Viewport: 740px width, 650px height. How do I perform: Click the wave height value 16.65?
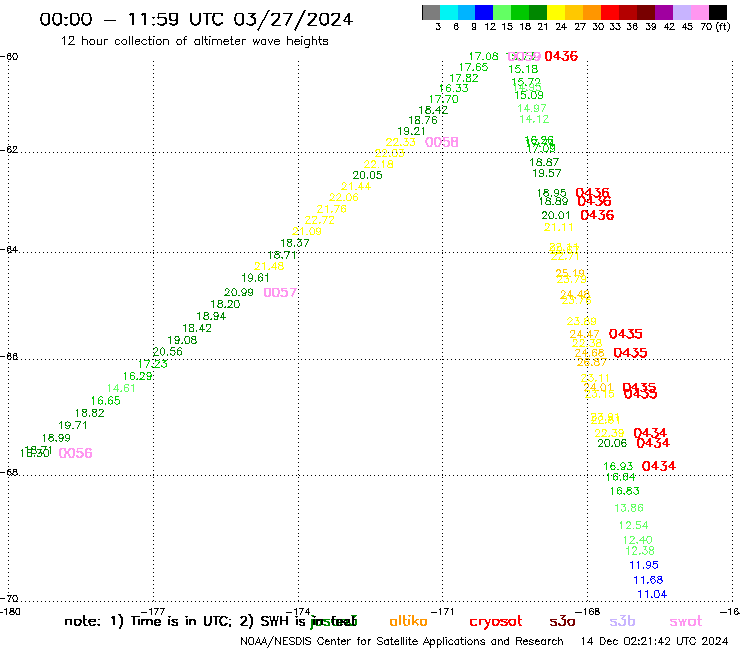pyautogui.click(x=106, y=401)
